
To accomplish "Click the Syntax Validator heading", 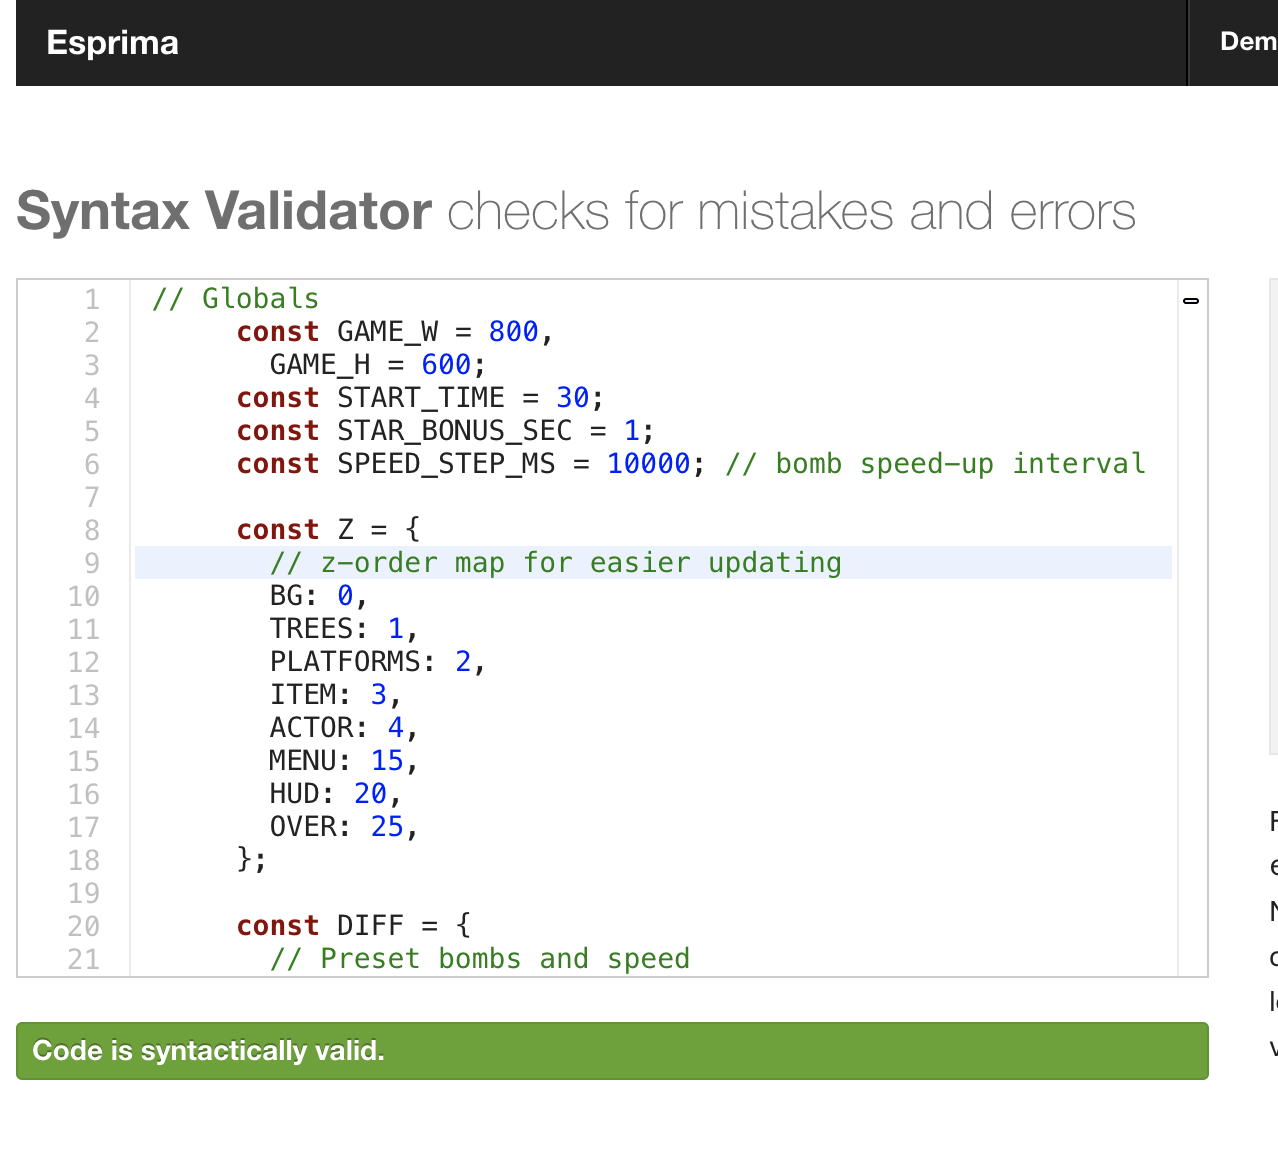I will [x=224, y=212].
